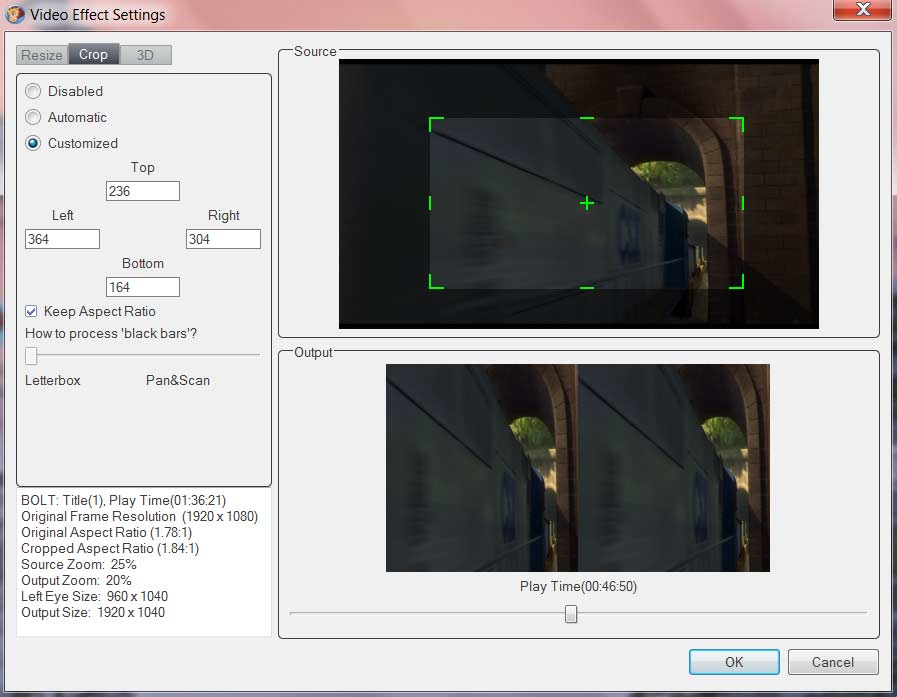Click the left-middle green crop edge handle
Image resolution: width=897 pixels, height=697 pixels.
tap(430, 203)
